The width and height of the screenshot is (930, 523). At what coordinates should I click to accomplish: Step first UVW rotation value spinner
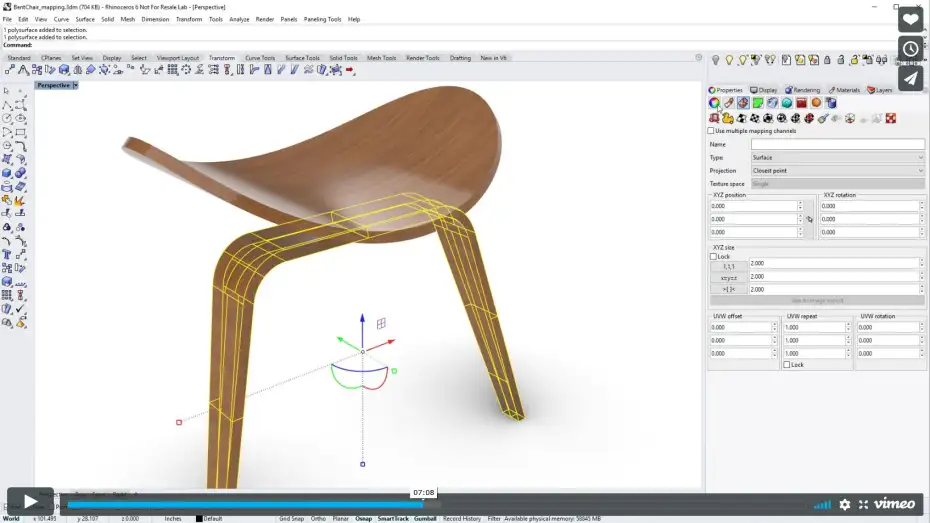click(x=922, y=327)
